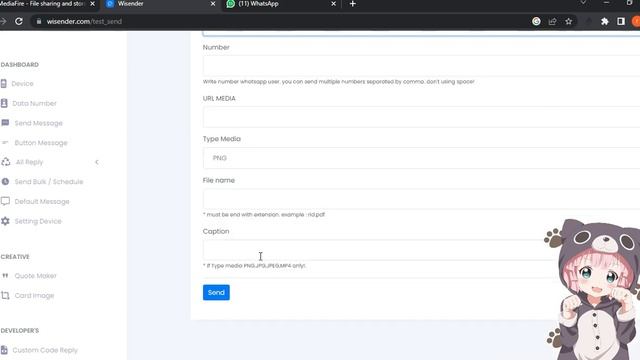The width and height of the screenshot is (640, 360).
Task: Close the Wisender tab
Action: [x=213, y=4]
